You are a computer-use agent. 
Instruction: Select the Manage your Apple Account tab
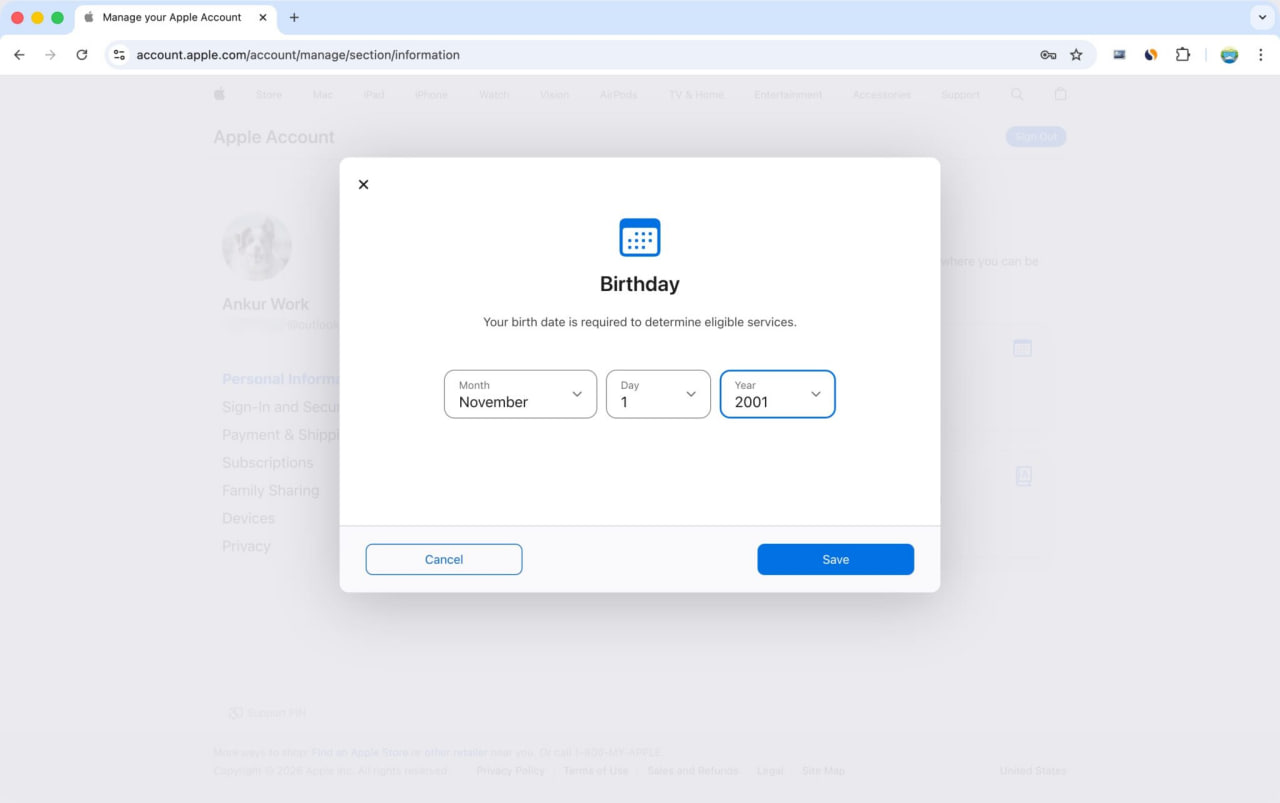pyautogui.click(x=171, y=17)
